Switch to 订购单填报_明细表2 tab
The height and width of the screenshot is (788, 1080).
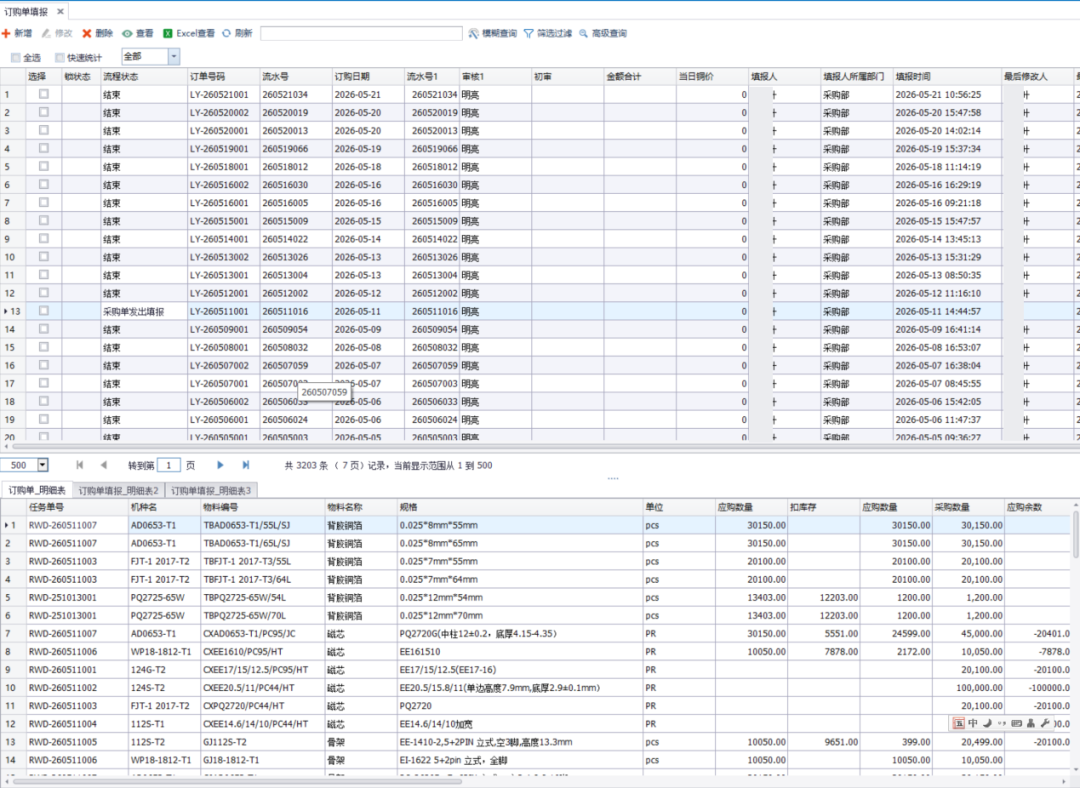118,490
